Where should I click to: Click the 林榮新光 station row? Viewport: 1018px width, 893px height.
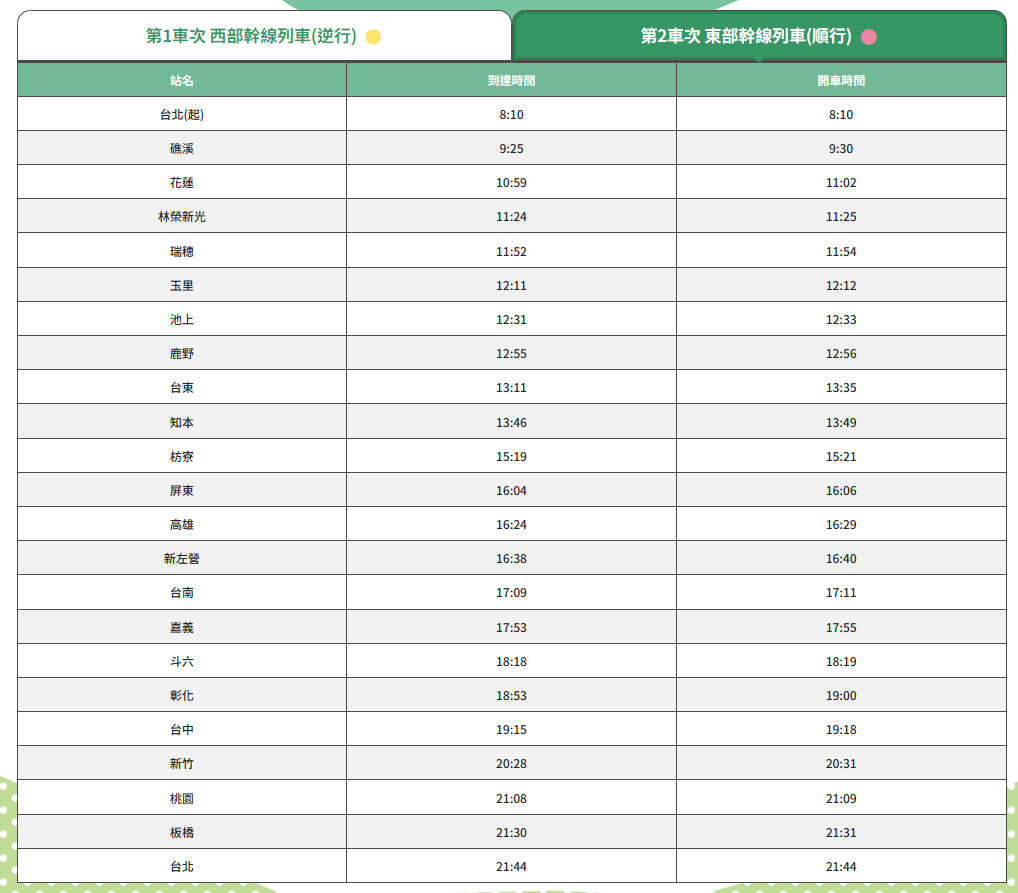(x=182, y=217)
